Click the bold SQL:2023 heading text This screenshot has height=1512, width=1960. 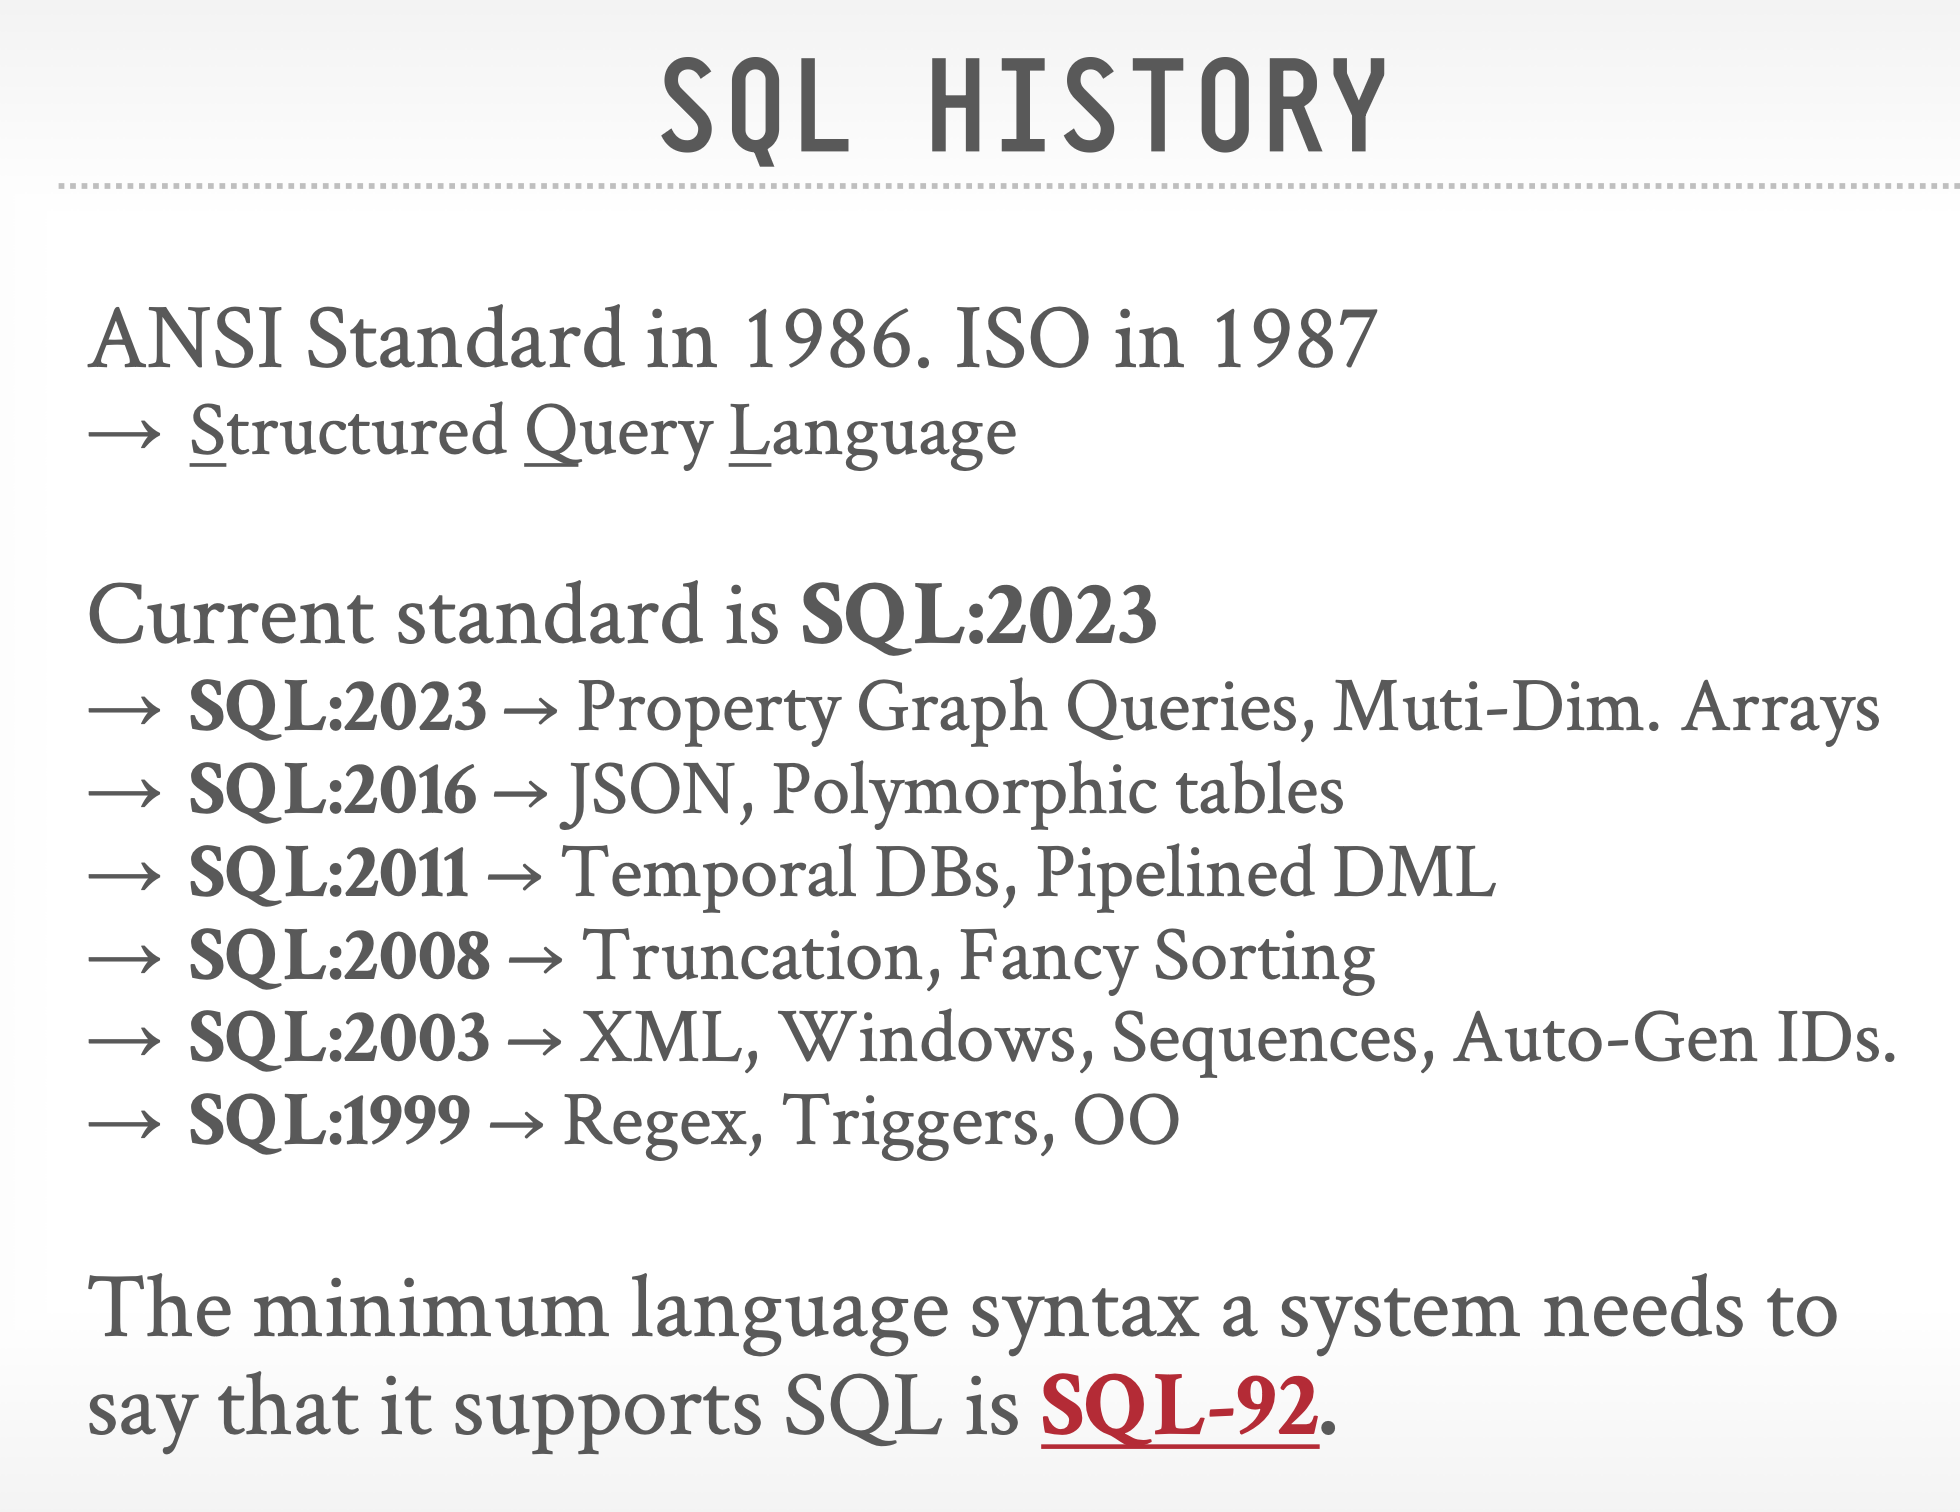[x=978, y=614]
